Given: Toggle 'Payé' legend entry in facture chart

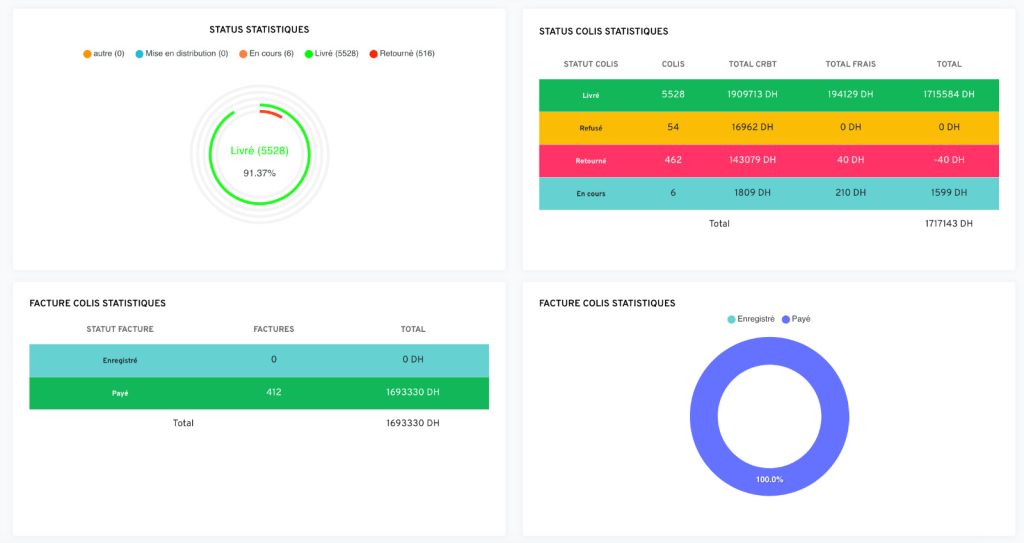Looking at the screenshot, I should click(x=796, y=319).
